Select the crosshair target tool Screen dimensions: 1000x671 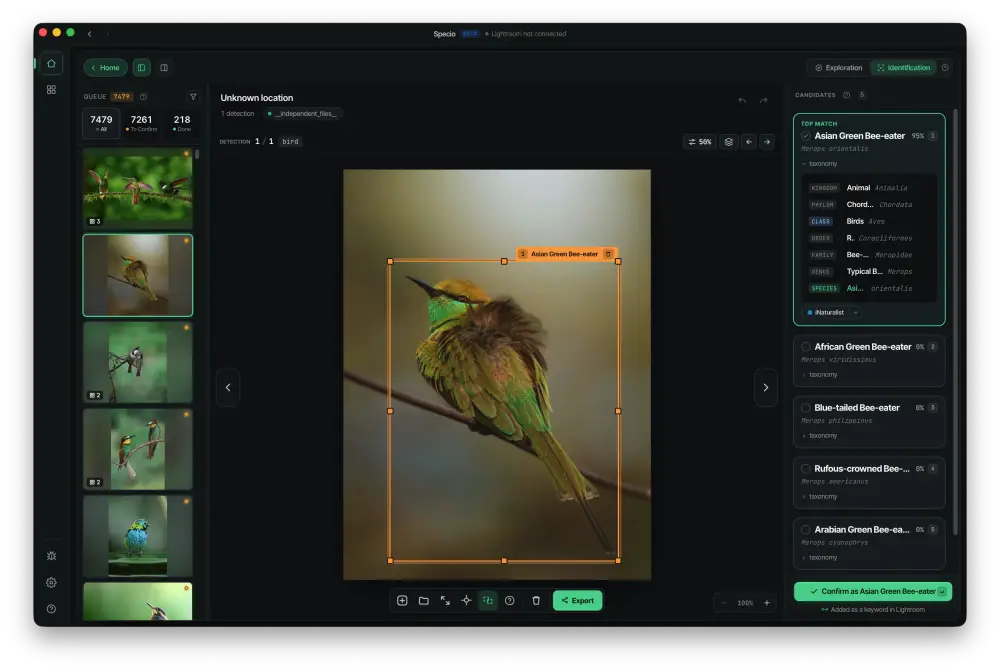point(466,601)
